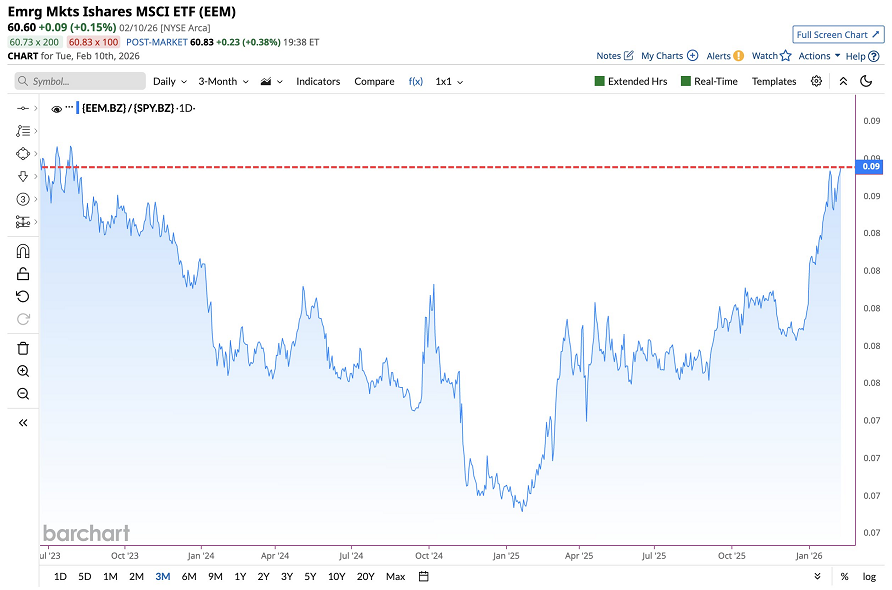The height and width of the screenshot is (590, 892).
Task: Delete drawings with the trash icon
Action: click(x=23, y=348)
